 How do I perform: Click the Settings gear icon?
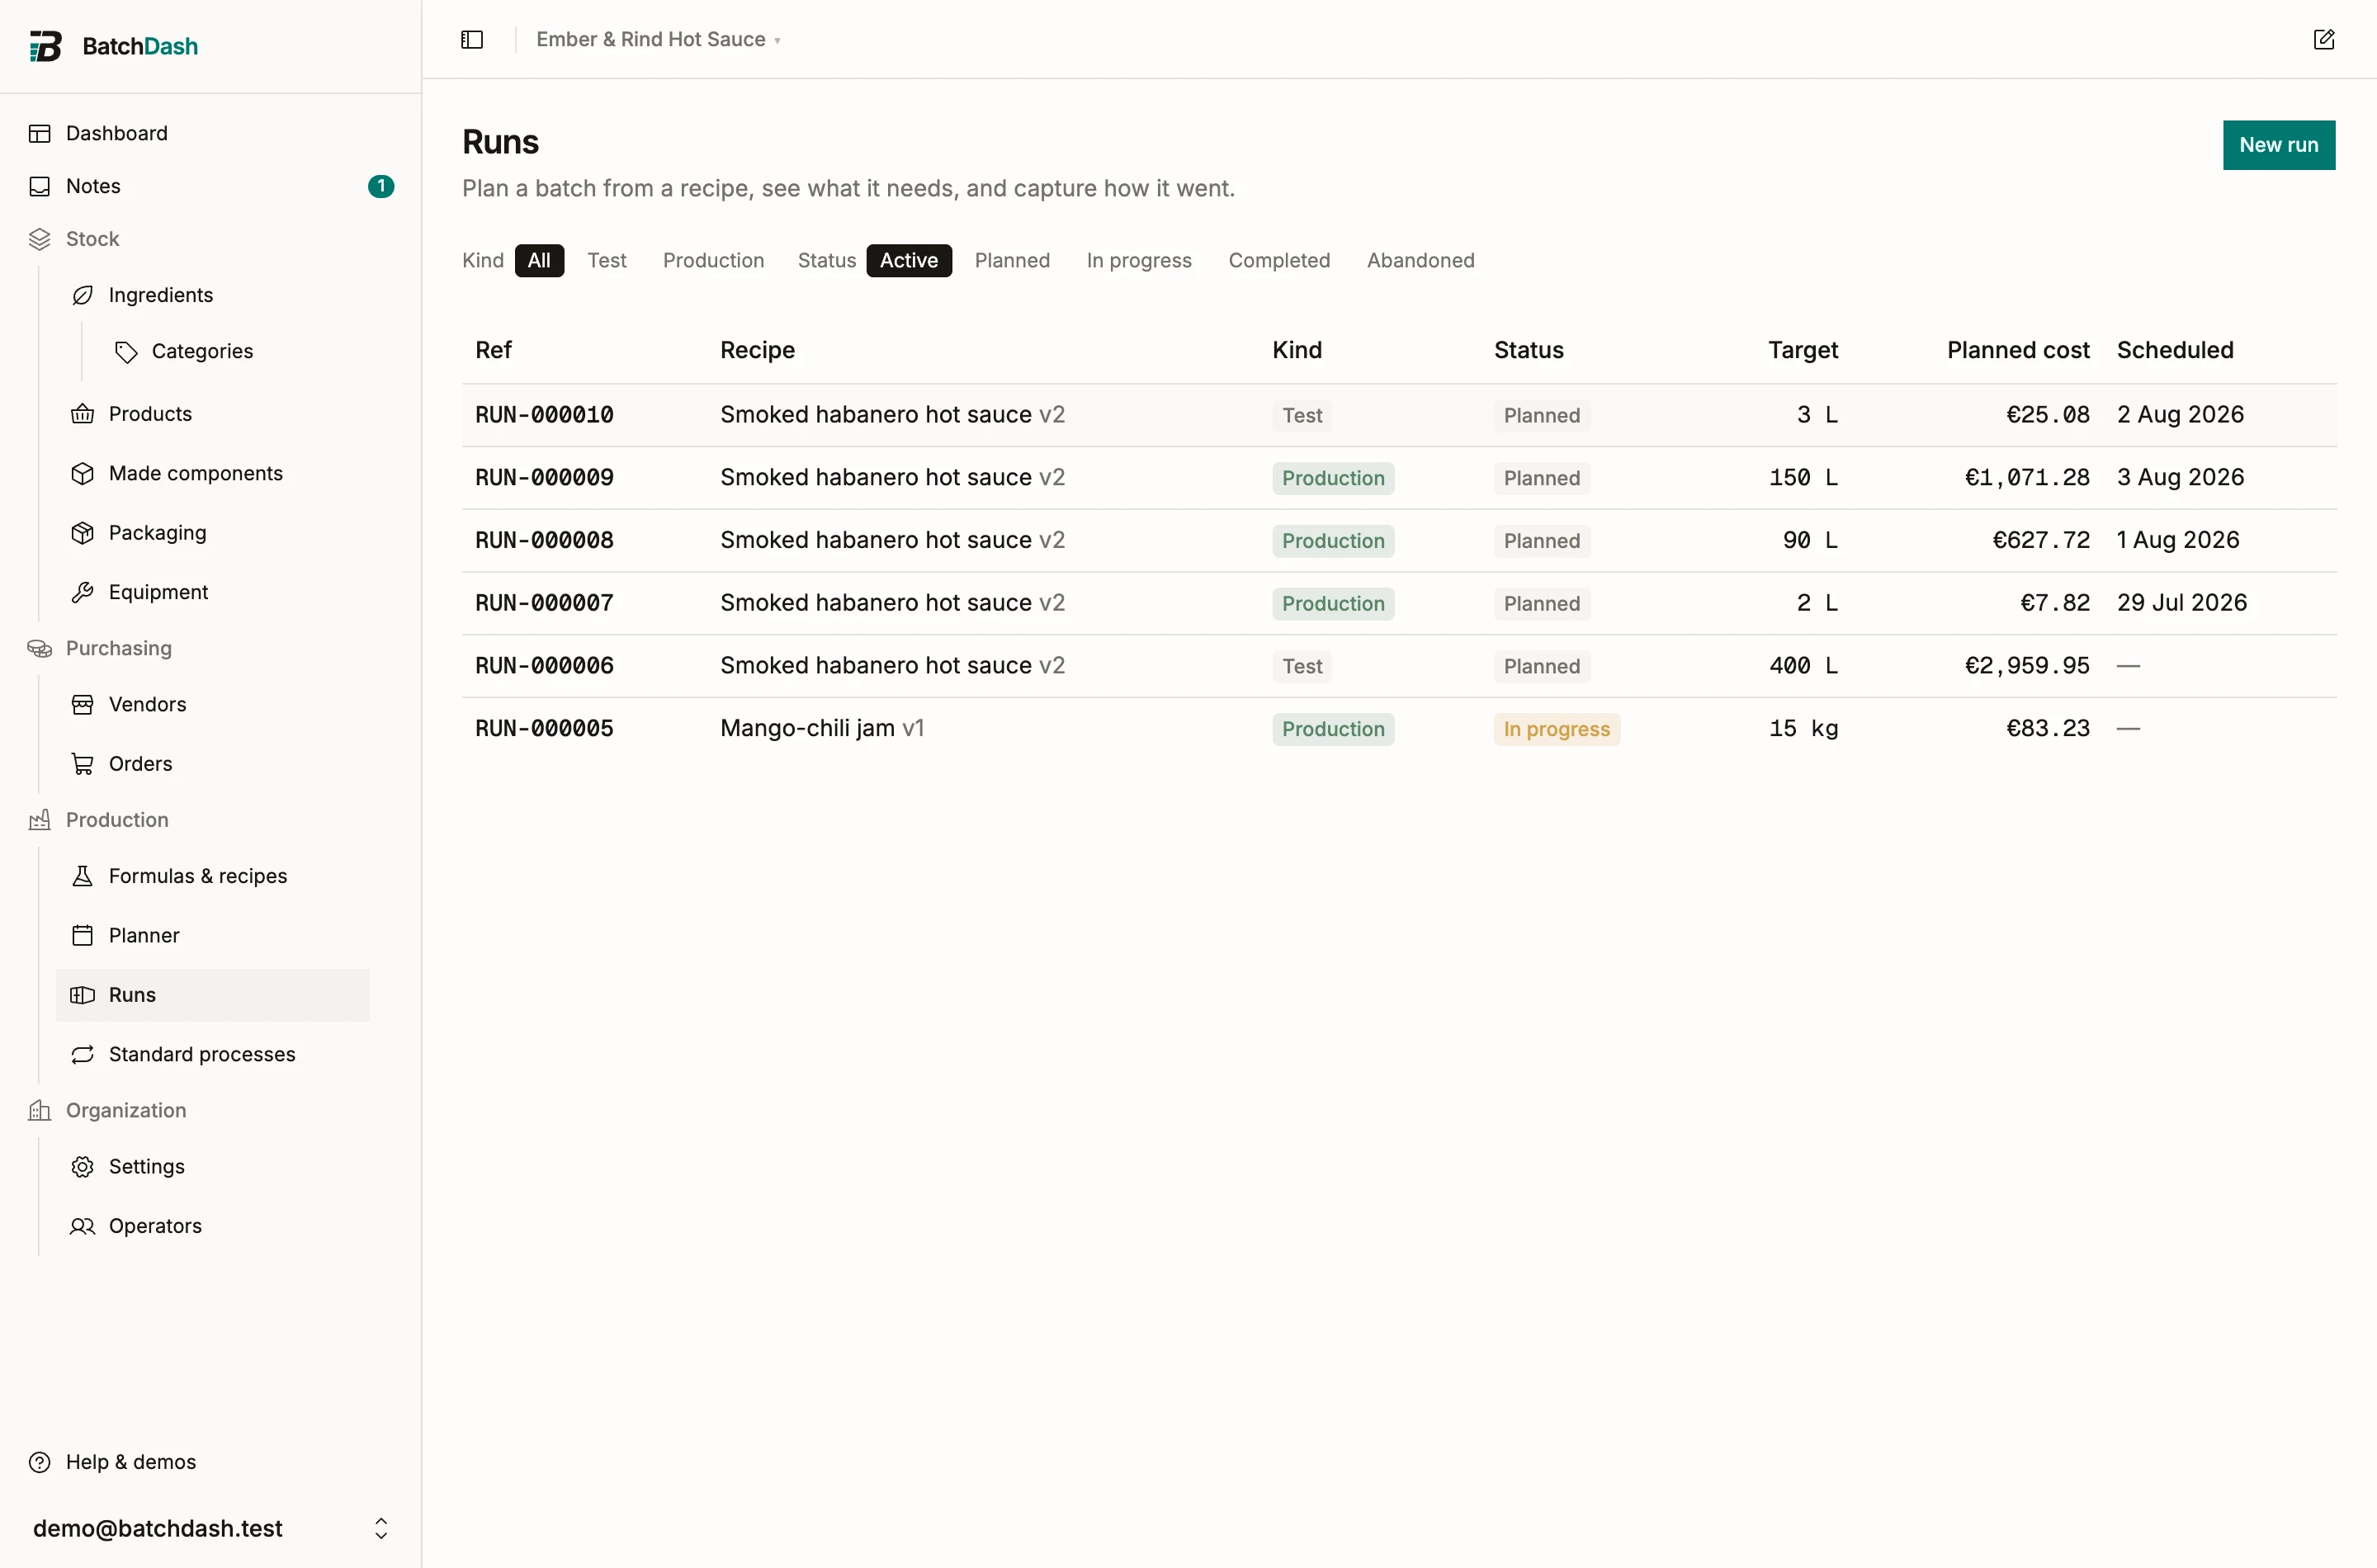[83, 1166]
